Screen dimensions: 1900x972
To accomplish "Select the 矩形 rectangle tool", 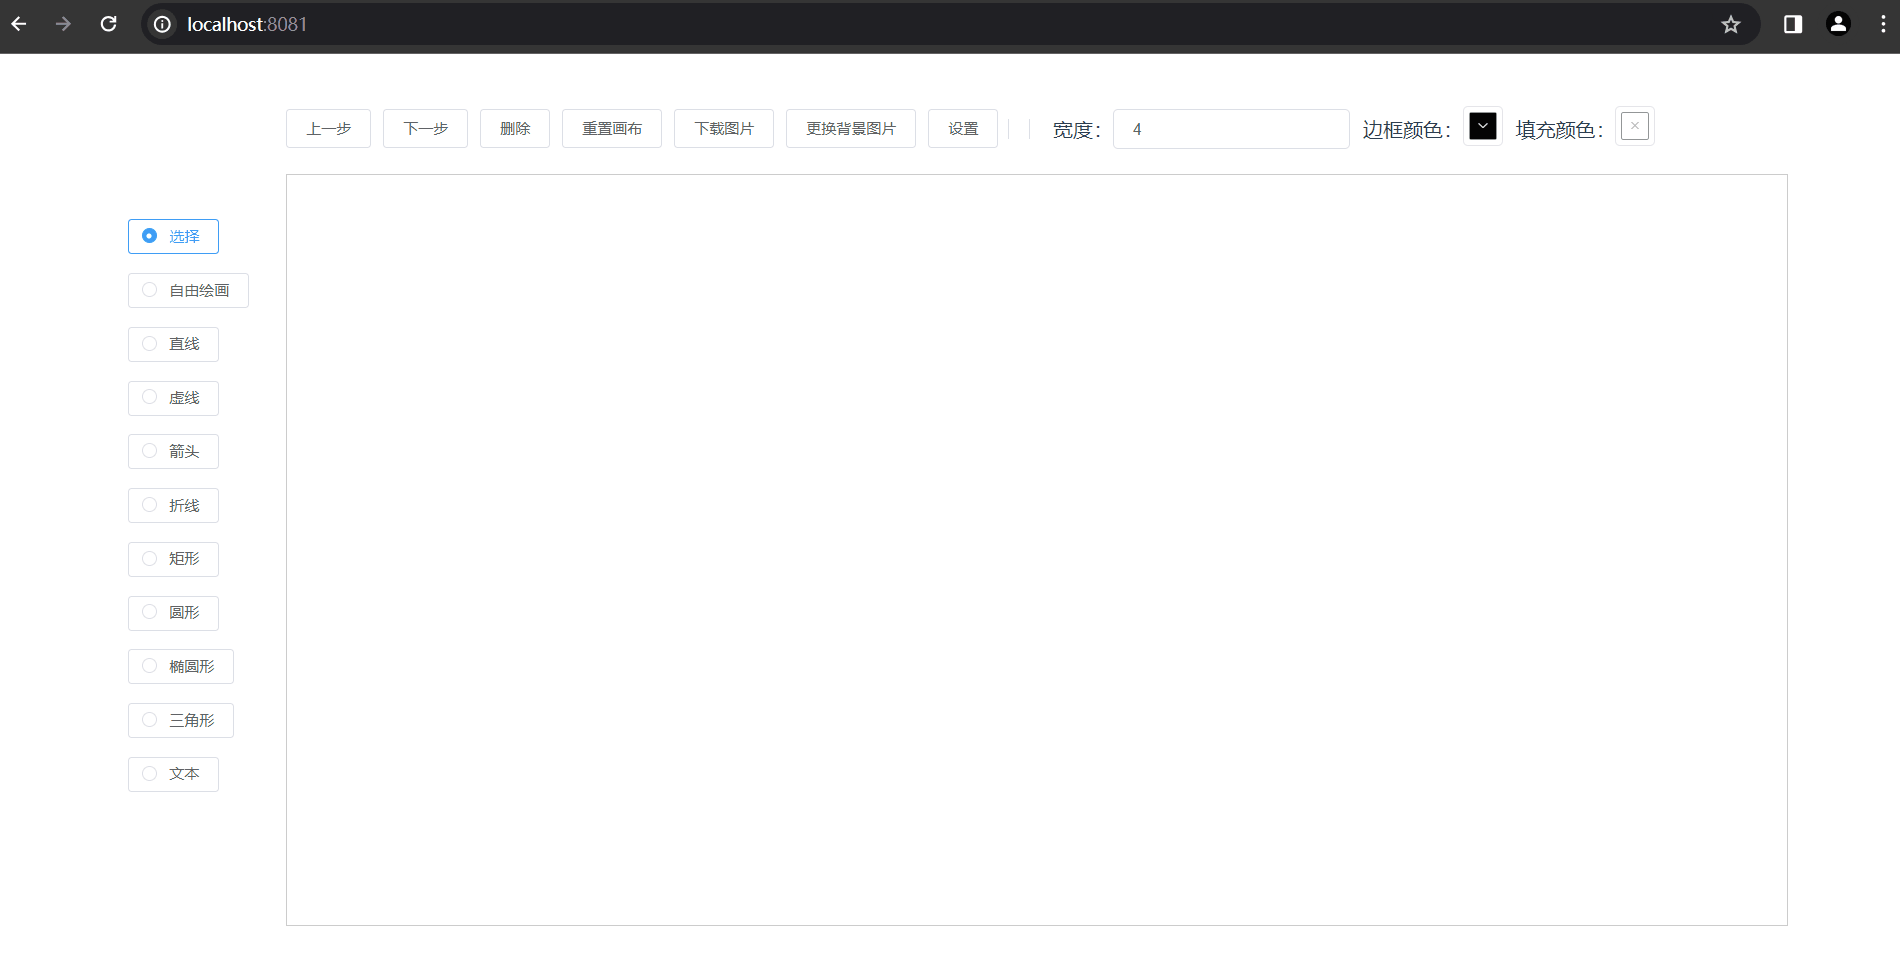I will coord(173,559).
